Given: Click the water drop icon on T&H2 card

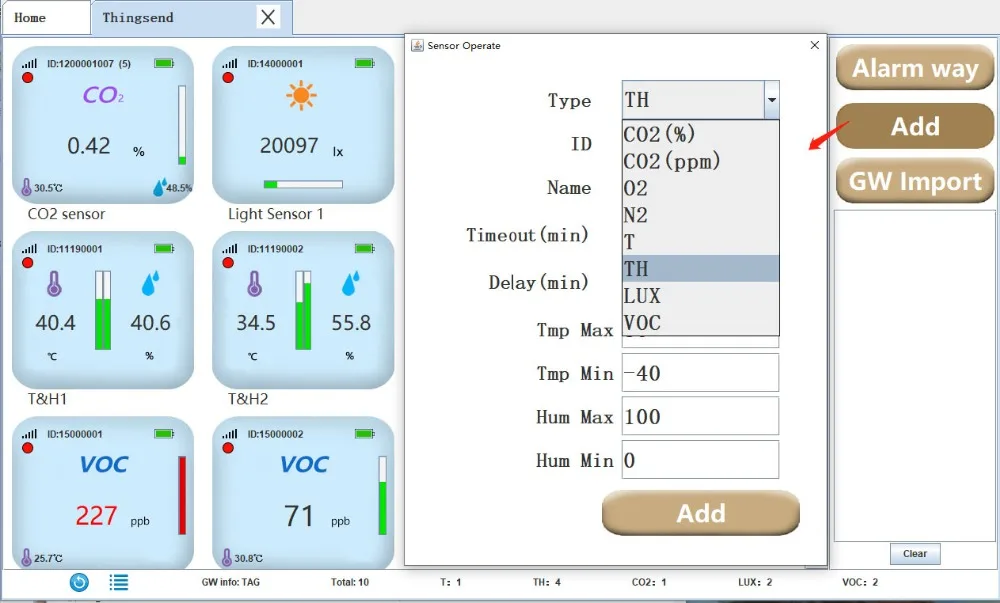Looking at the screenshot, I should tap(350, 284).
